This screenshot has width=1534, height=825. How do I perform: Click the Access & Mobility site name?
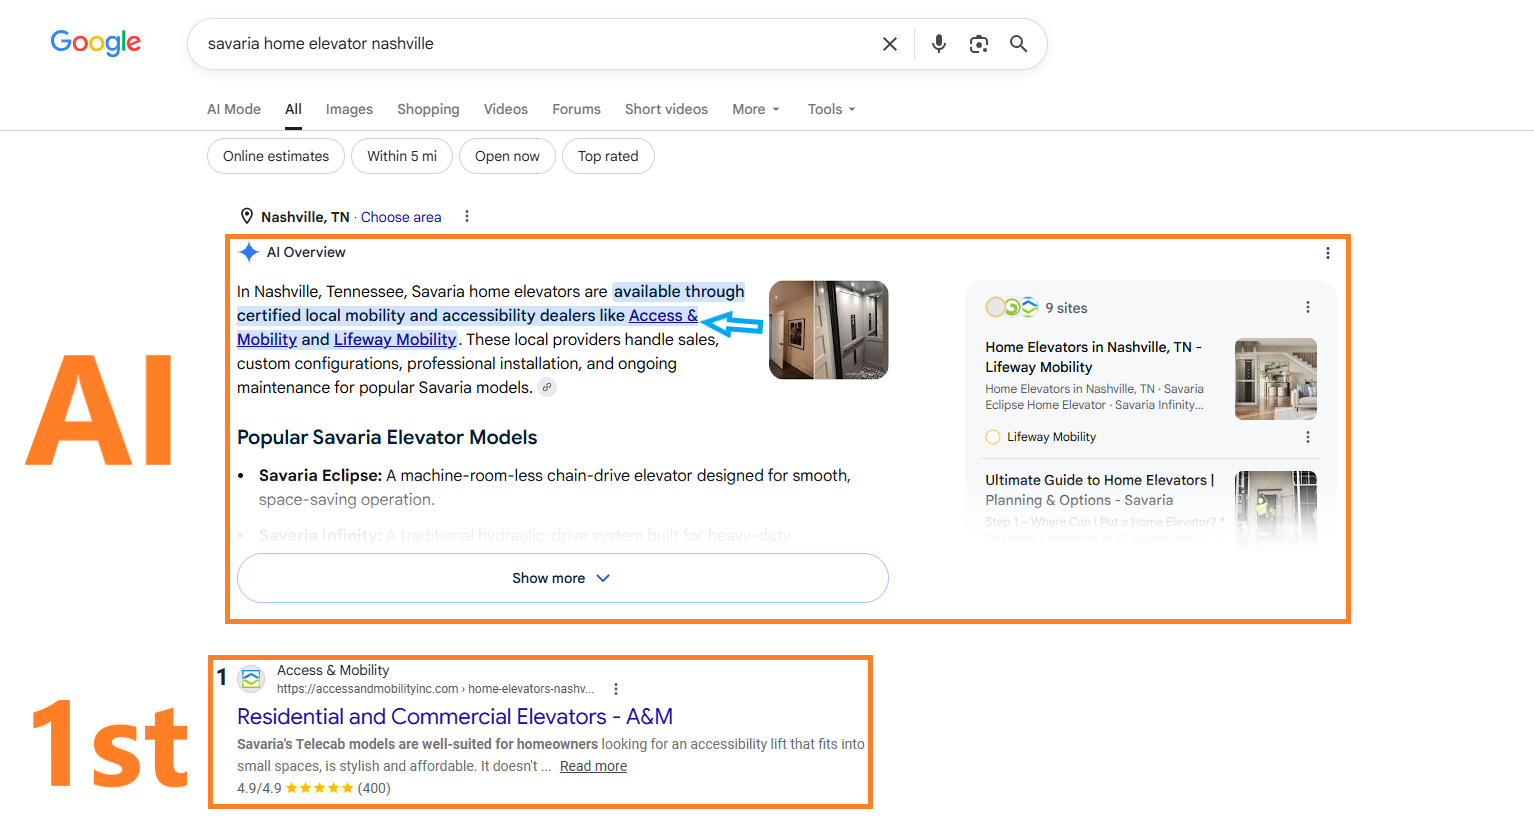333,670
